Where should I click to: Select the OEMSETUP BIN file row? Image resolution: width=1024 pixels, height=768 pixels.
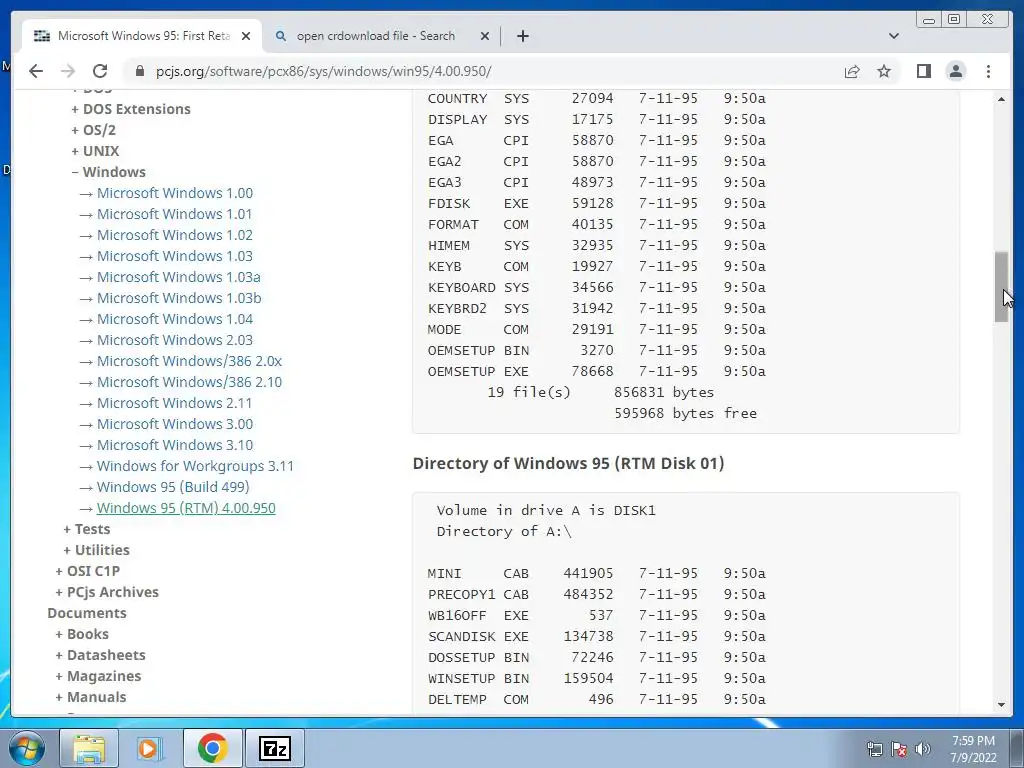(597, 350)
